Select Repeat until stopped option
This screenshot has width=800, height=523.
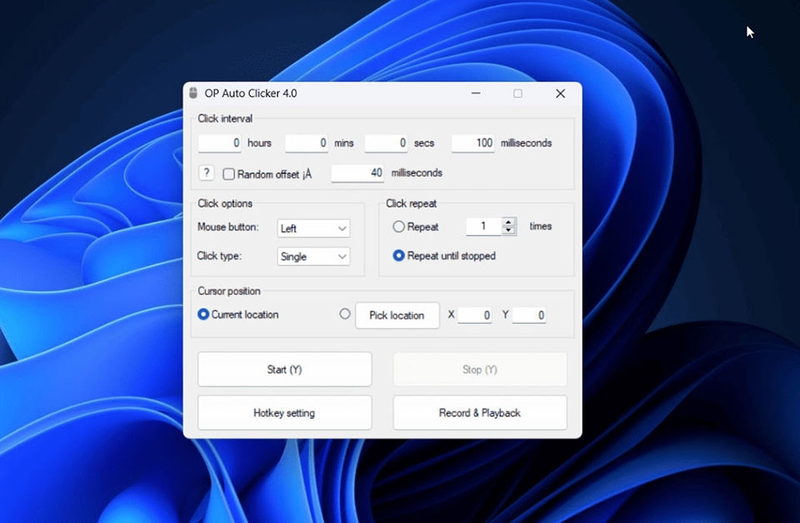pyautogui.click(x=398, y=256)
